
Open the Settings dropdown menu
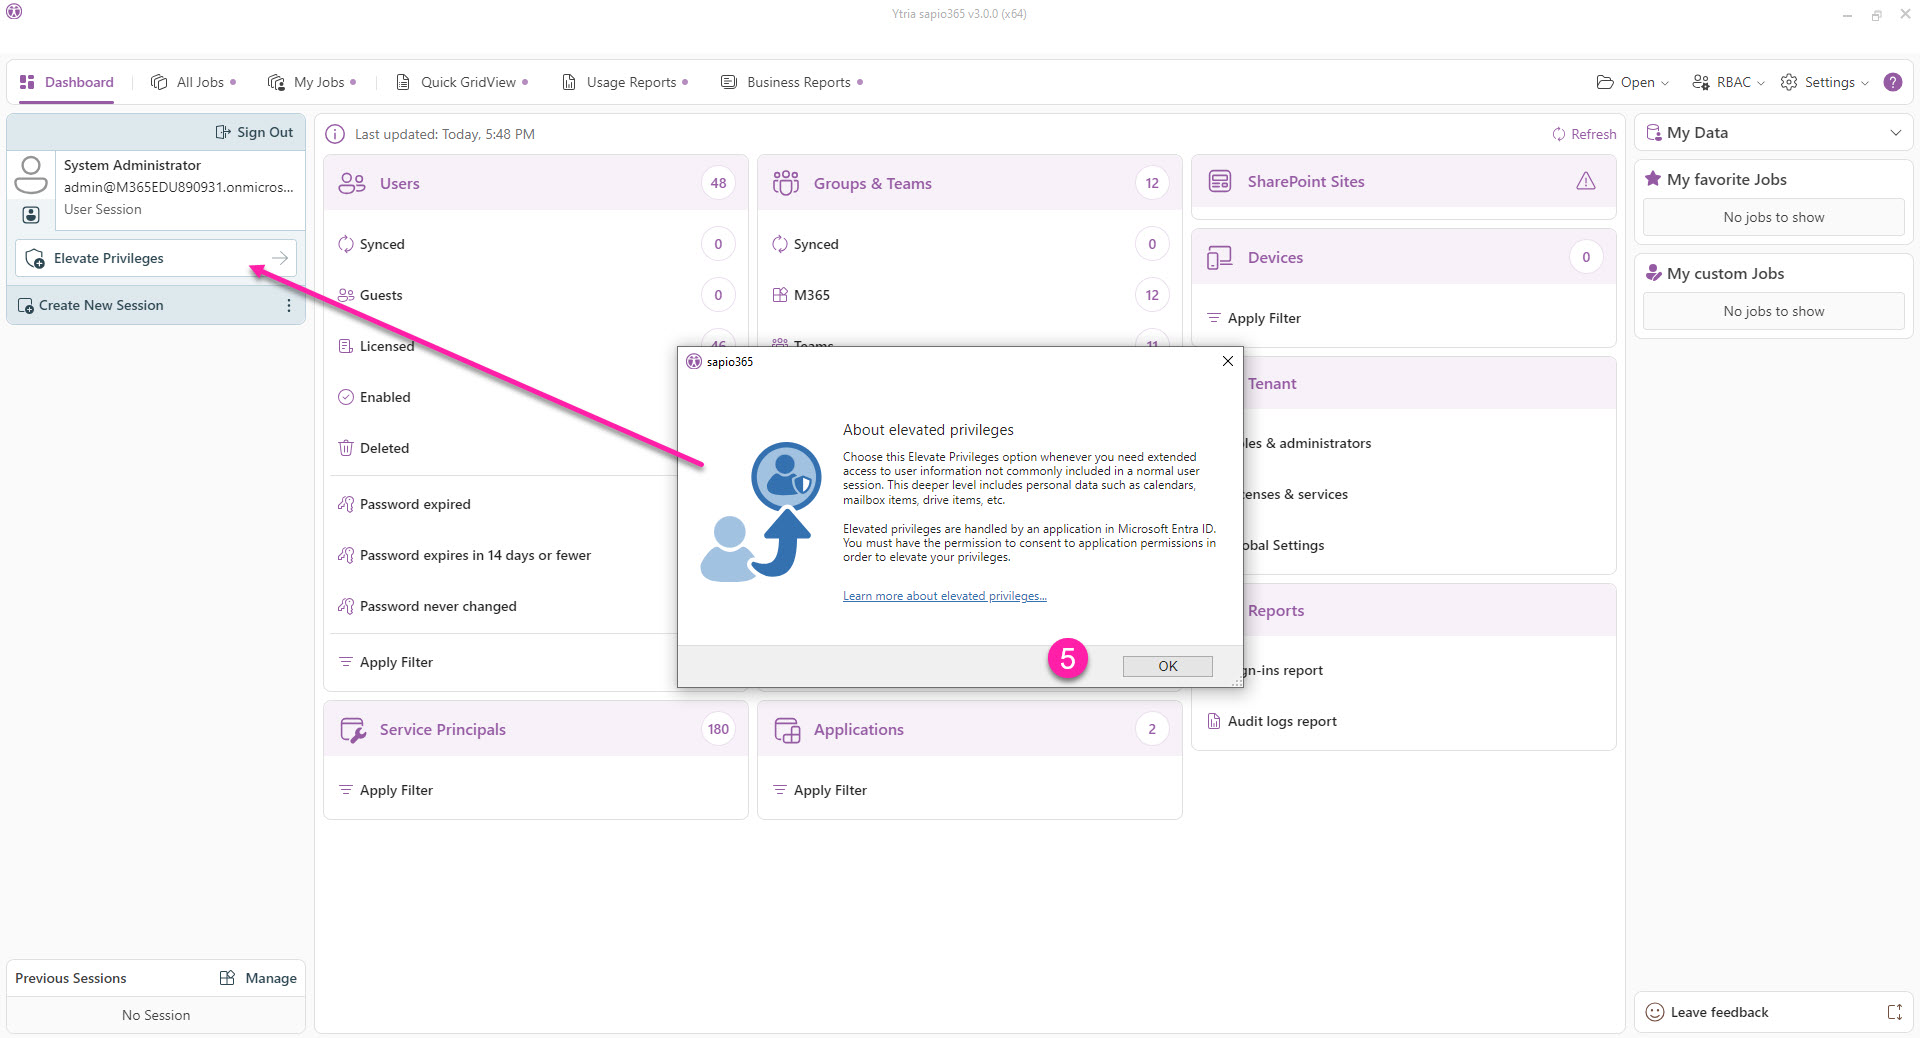tap(1825, 82)
